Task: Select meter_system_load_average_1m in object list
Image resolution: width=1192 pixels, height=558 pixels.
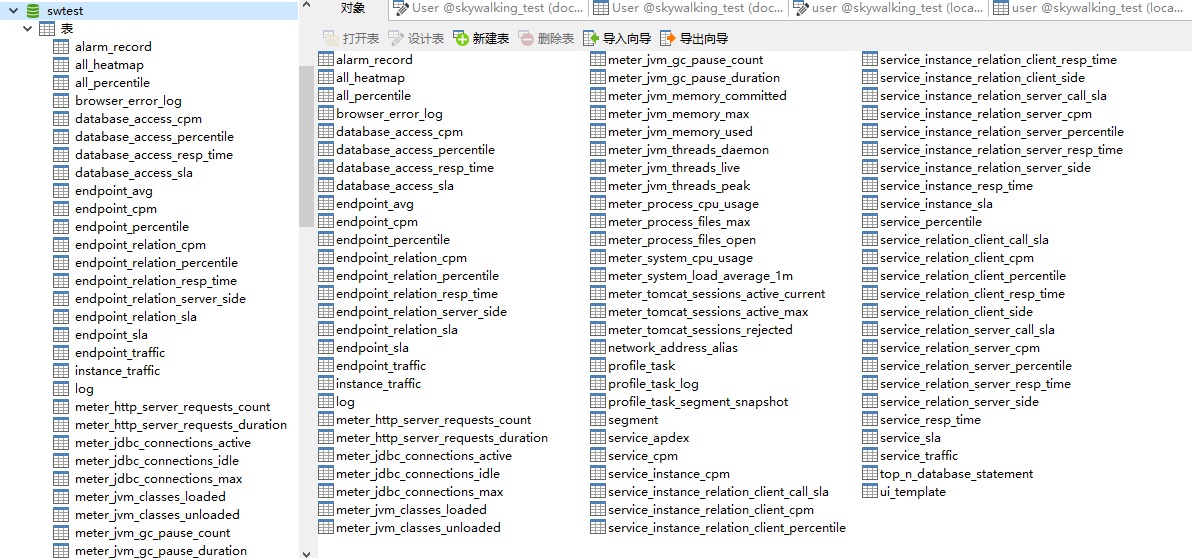Action: coord(700,276)
